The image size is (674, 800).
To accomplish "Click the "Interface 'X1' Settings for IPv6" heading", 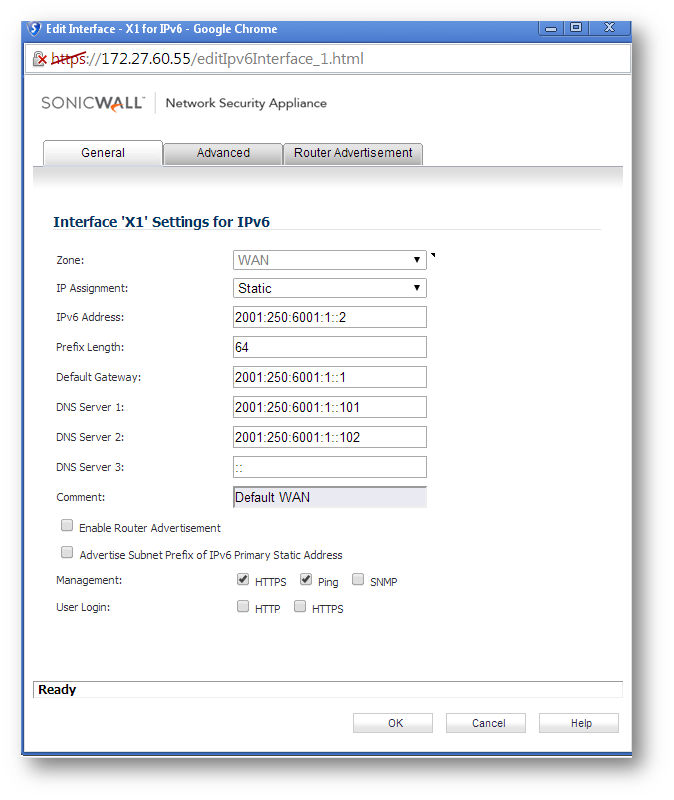I will point(161,222).
